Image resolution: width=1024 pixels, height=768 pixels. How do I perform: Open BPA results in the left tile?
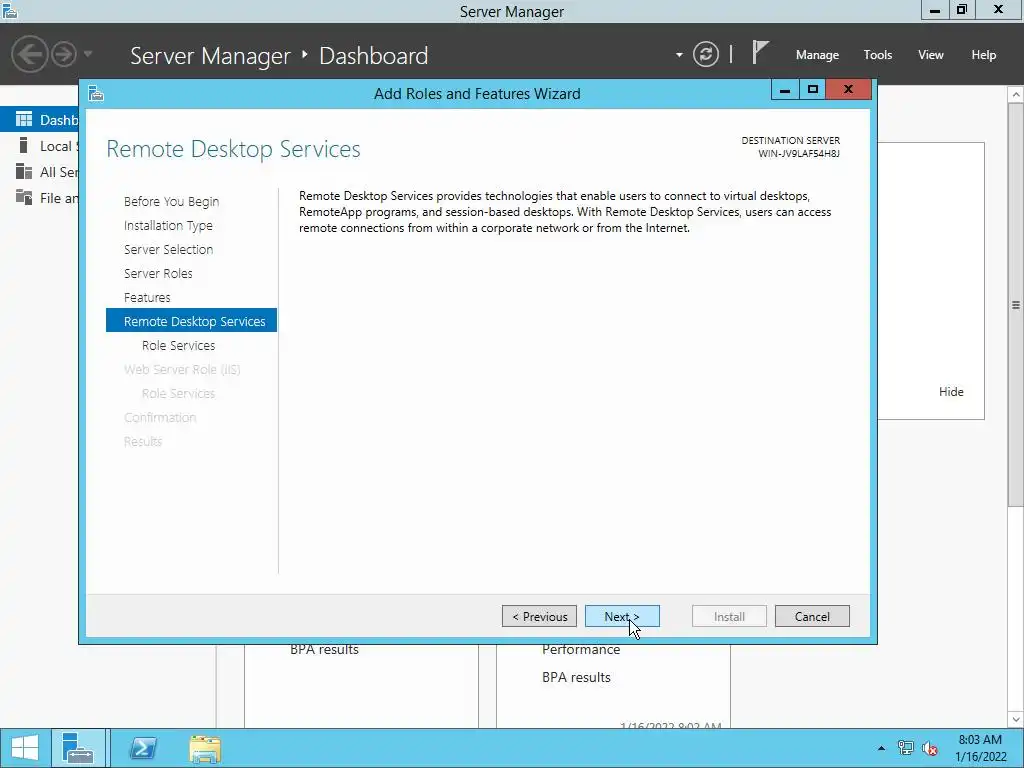324,650
